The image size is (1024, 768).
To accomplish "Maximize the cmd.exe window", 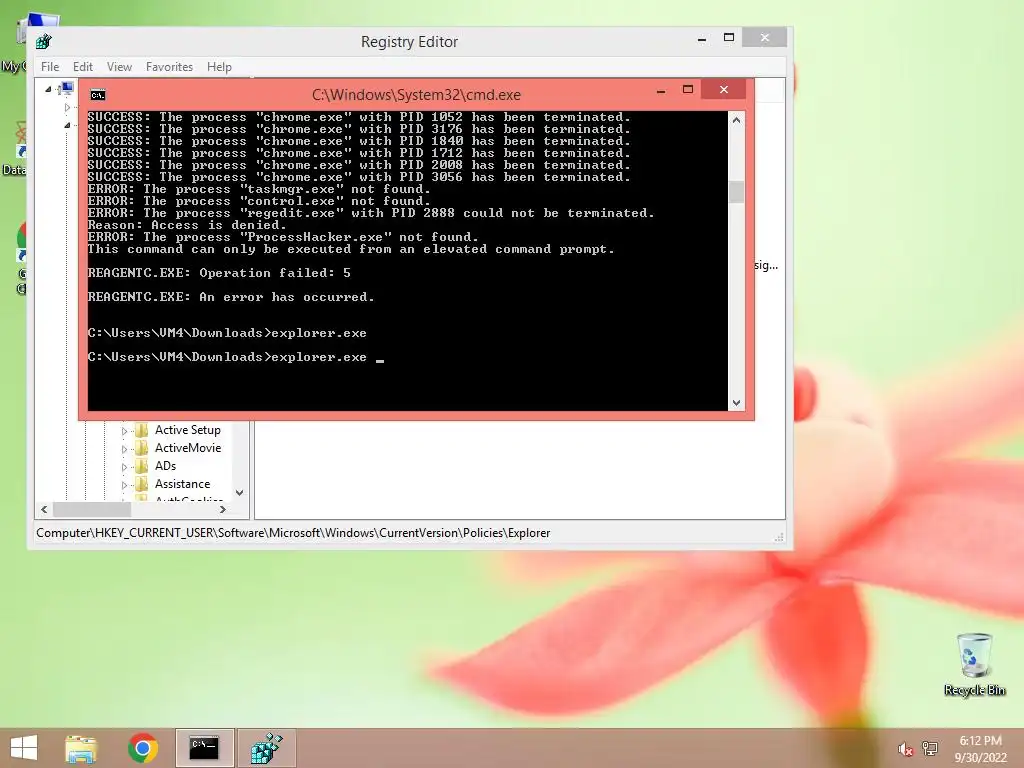I will click(688, 89).
